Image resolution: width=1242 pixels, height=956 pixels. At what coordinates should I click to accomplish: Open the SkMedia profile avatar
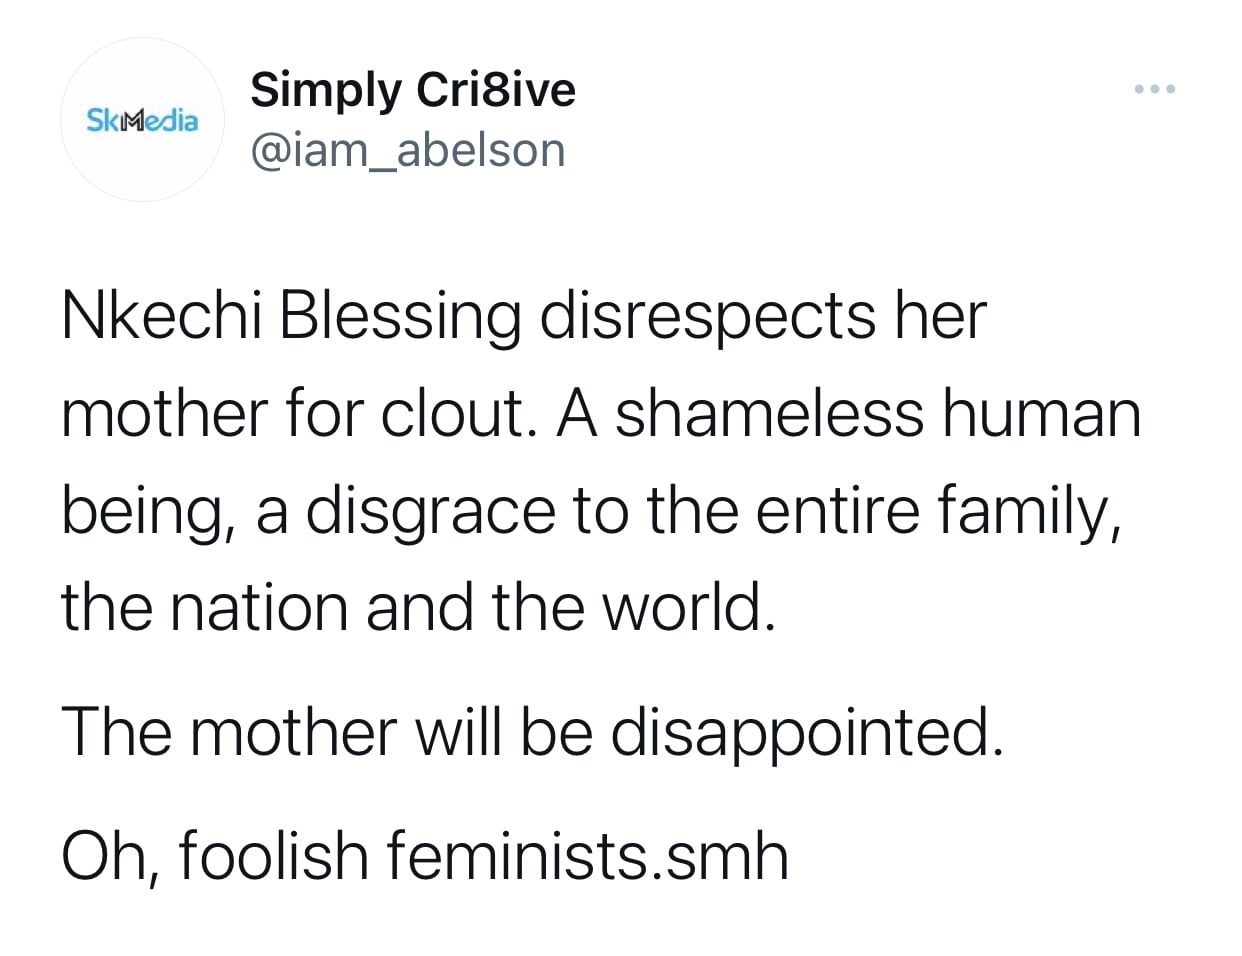(142, 120)
